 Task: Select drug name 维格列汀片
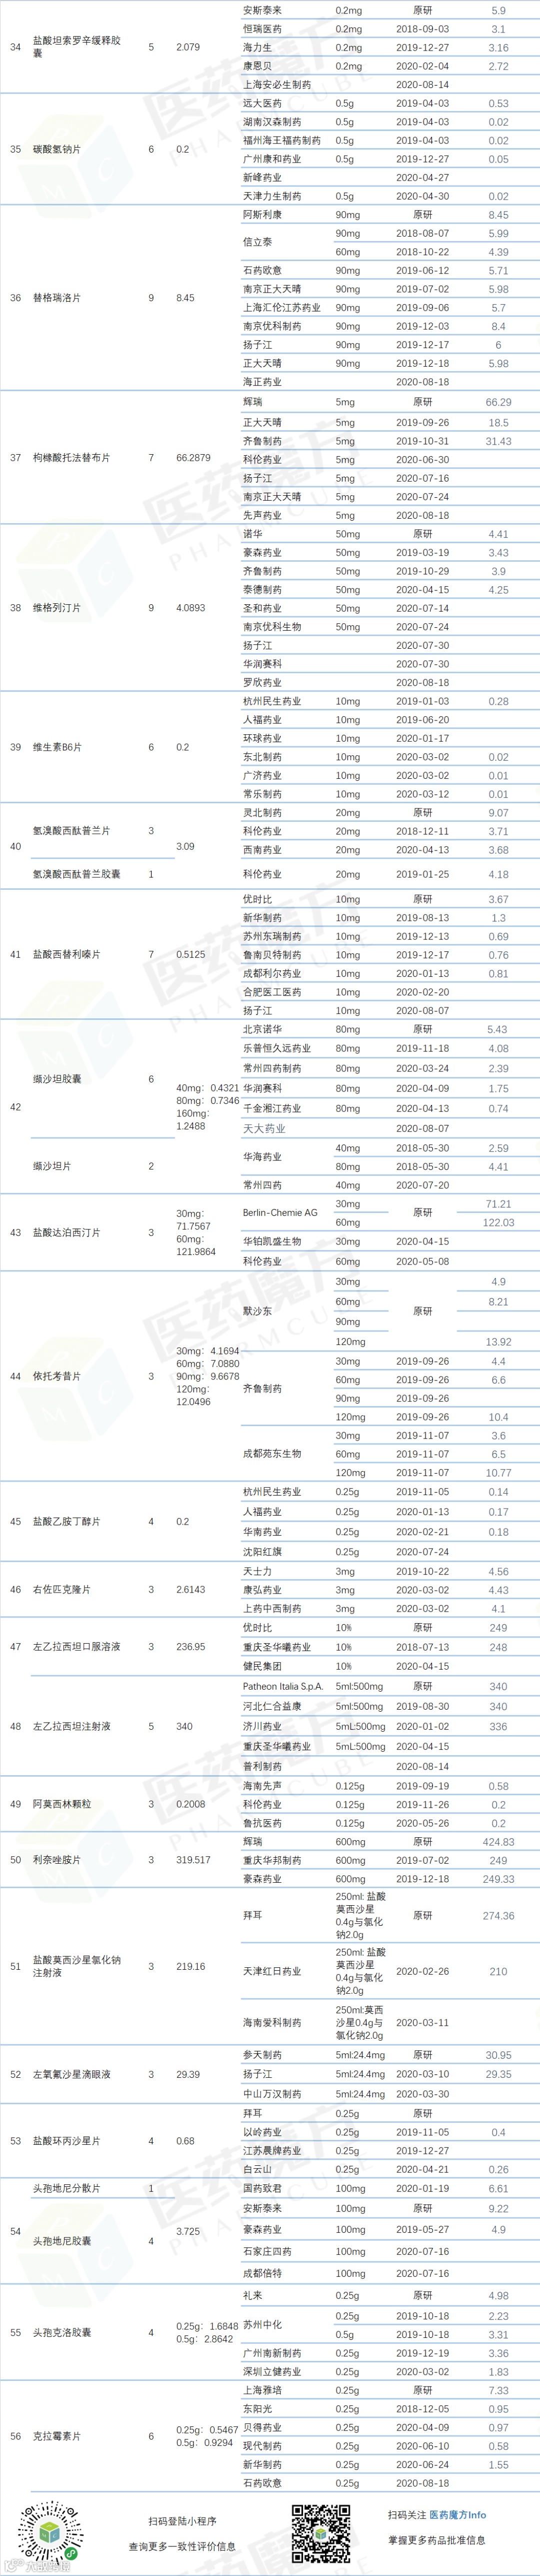57,608
